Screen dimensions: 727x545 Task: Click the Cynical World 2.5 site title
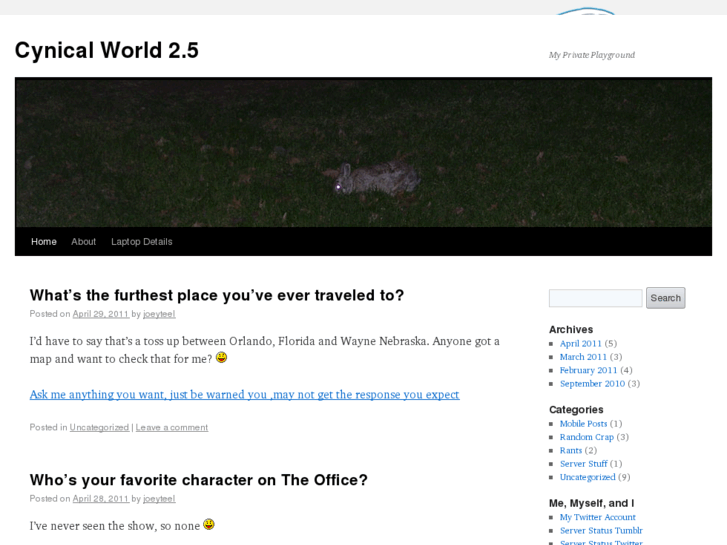(x=107, y=50)
